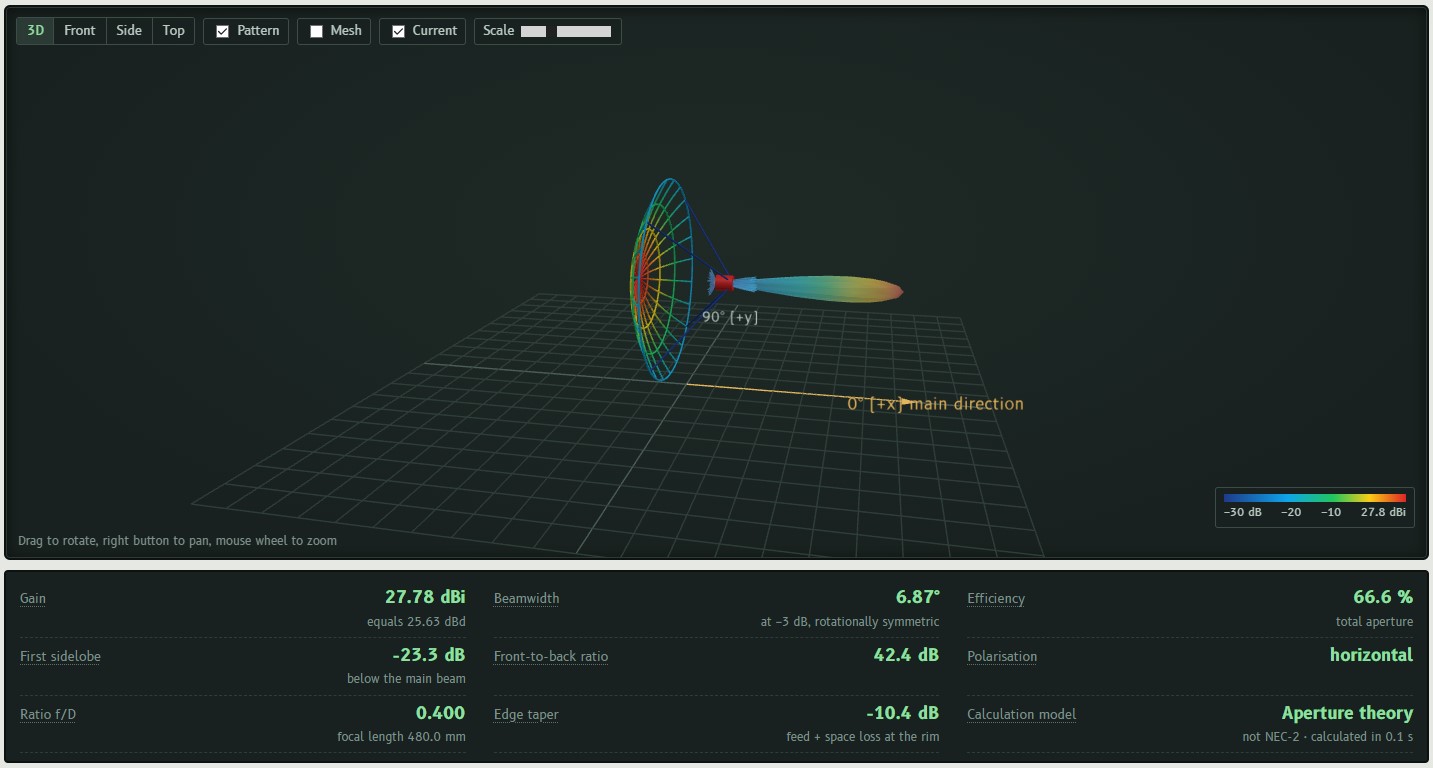Viewport: 1433px width, 768px height.
Task: Click the red feed horn in the 3D view
Action: tap(724, 283)
